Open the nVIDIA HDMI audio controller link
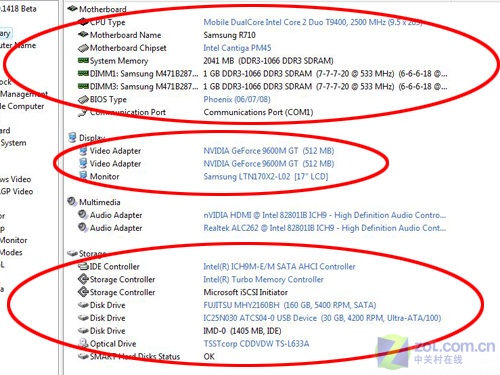Screen dimensions: 500x375 [325, 215]
